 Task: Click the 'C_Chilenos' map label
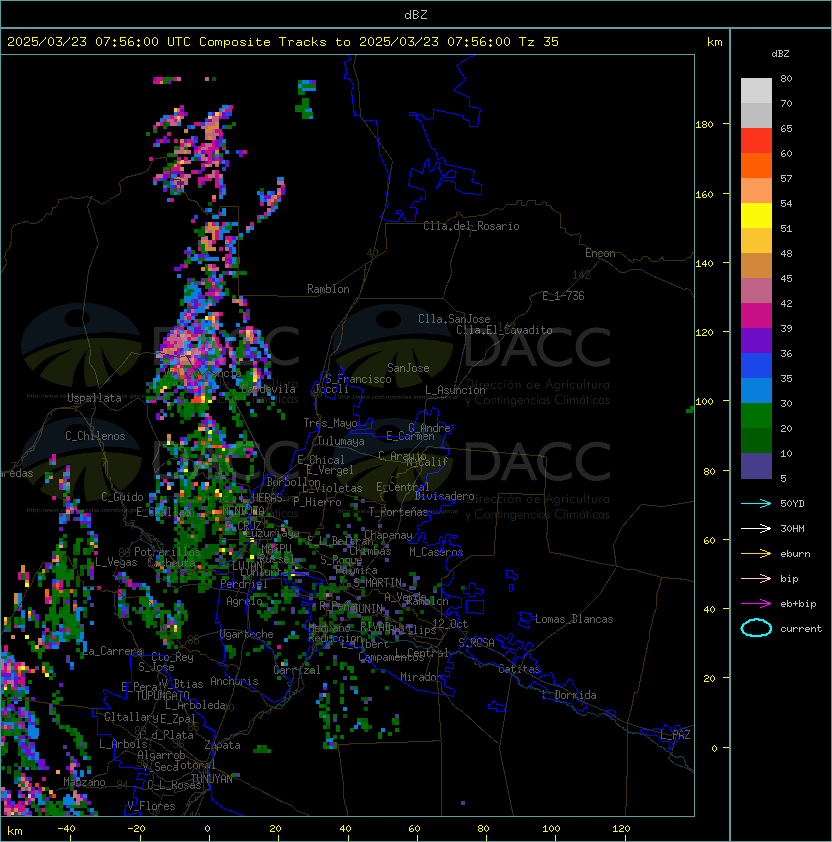point(95,436)
